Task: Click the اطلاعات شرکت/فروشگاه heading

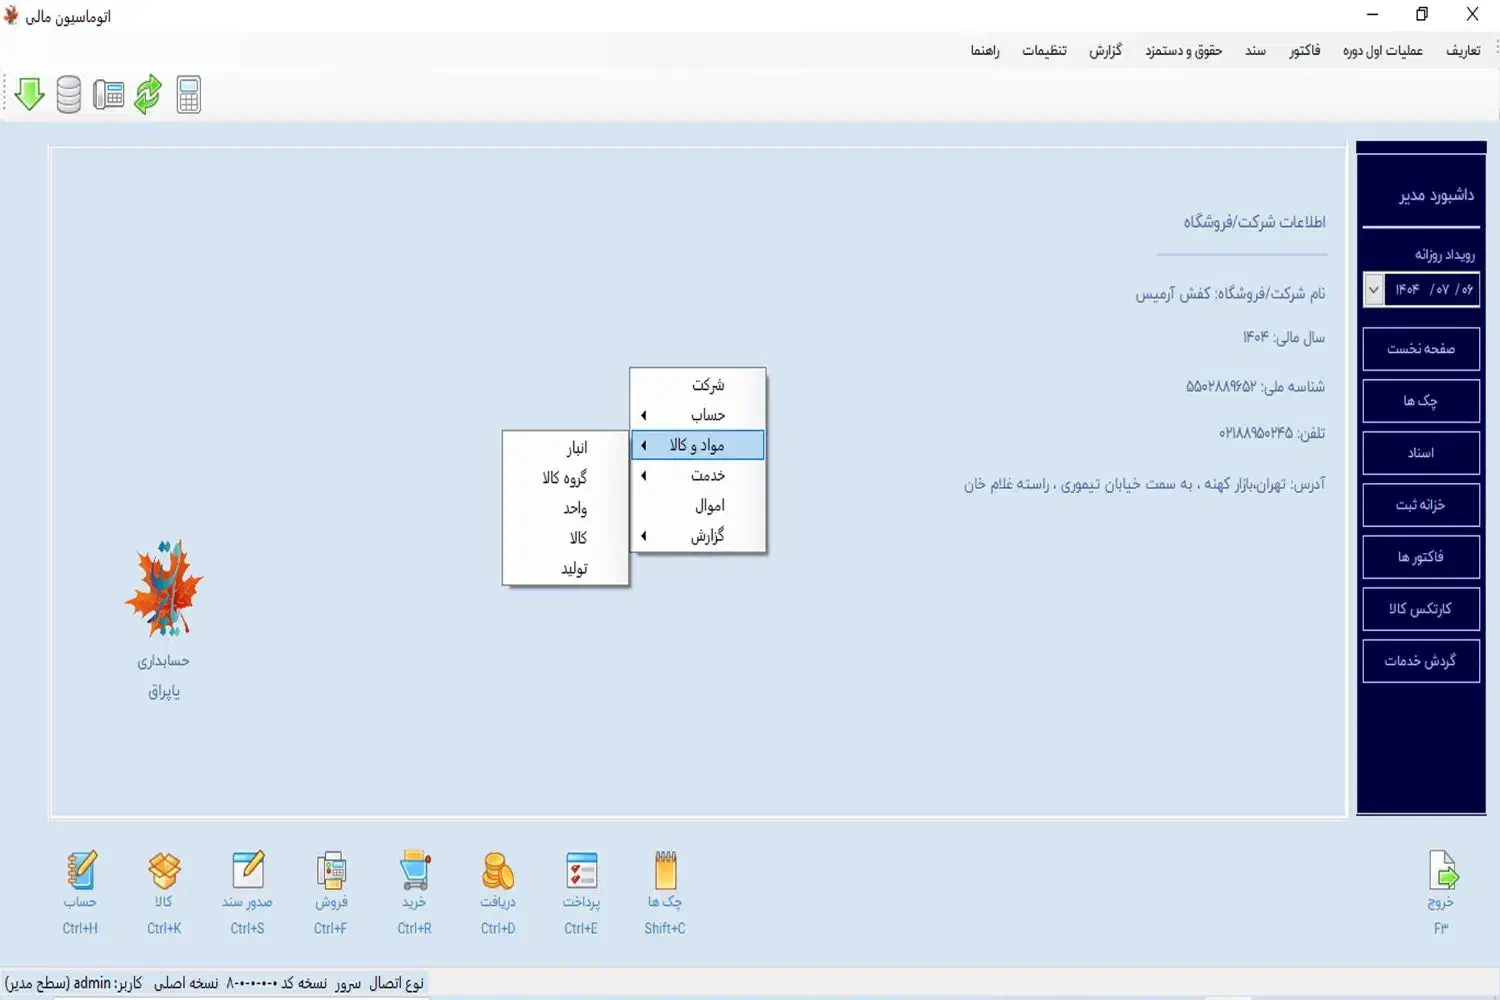Action: click(x=1255, y=222)
